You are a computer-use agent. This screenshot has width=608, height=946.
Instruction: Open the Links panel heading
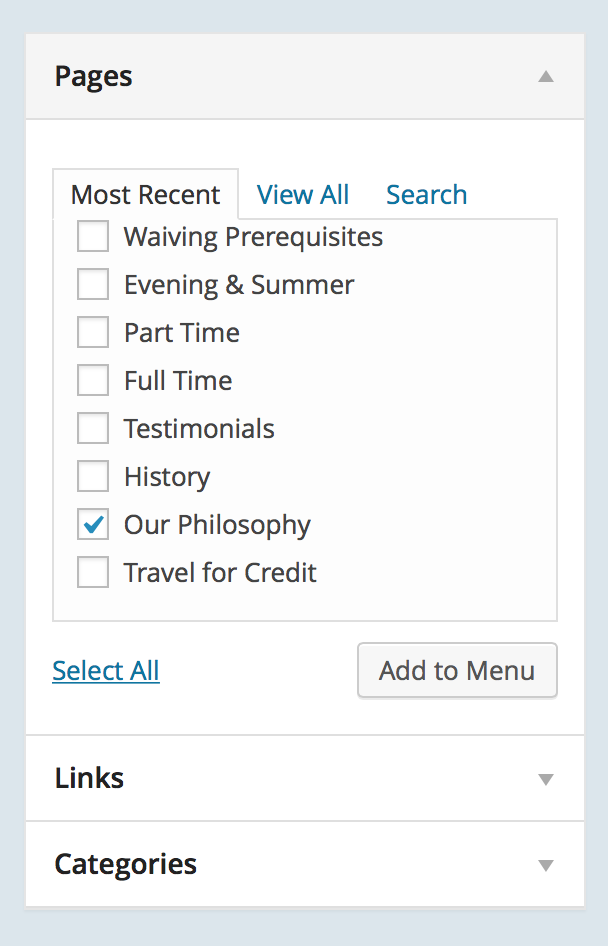(90, 778)
